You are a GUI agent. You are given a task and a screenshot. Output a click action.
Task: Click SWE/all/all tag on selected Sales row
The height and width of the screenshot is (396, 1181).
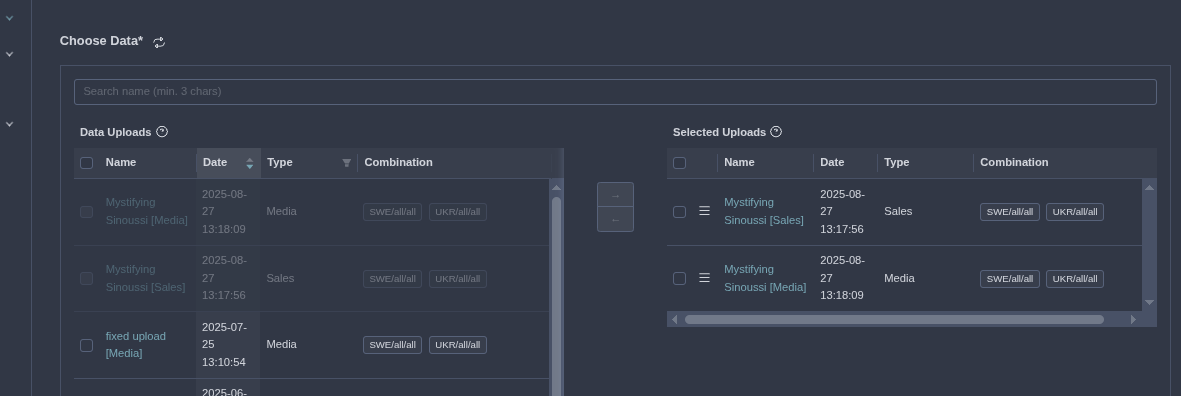tap(1009, 212)
